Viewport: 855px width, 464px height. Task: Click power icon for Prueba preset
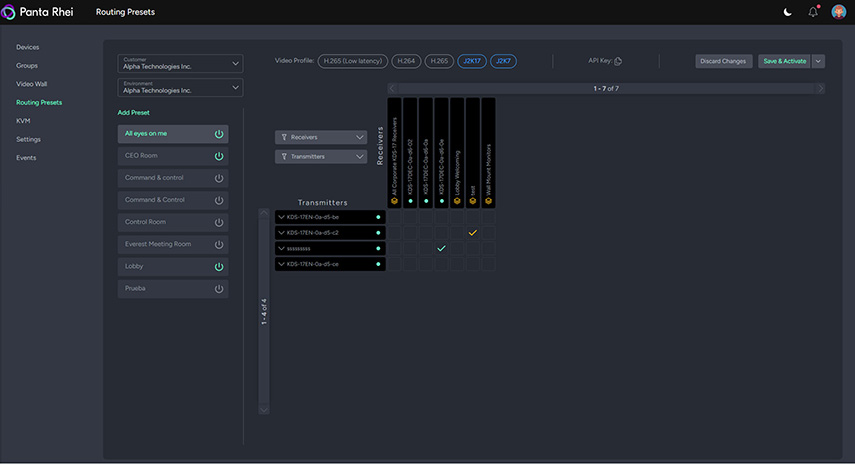pos(219,289)
